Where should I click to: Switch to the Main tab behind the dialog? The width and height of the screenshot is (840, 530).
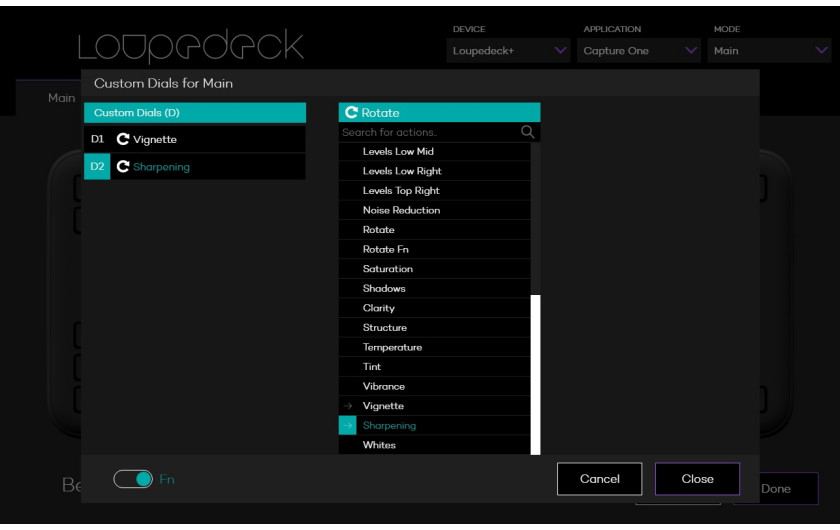62,98
